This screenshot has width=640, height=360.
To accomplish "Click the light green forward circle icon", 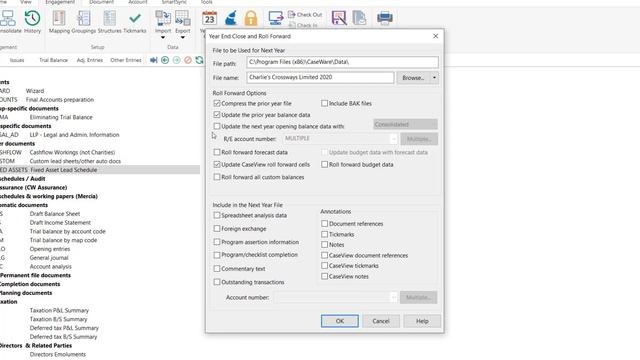I will click(176, 60).
